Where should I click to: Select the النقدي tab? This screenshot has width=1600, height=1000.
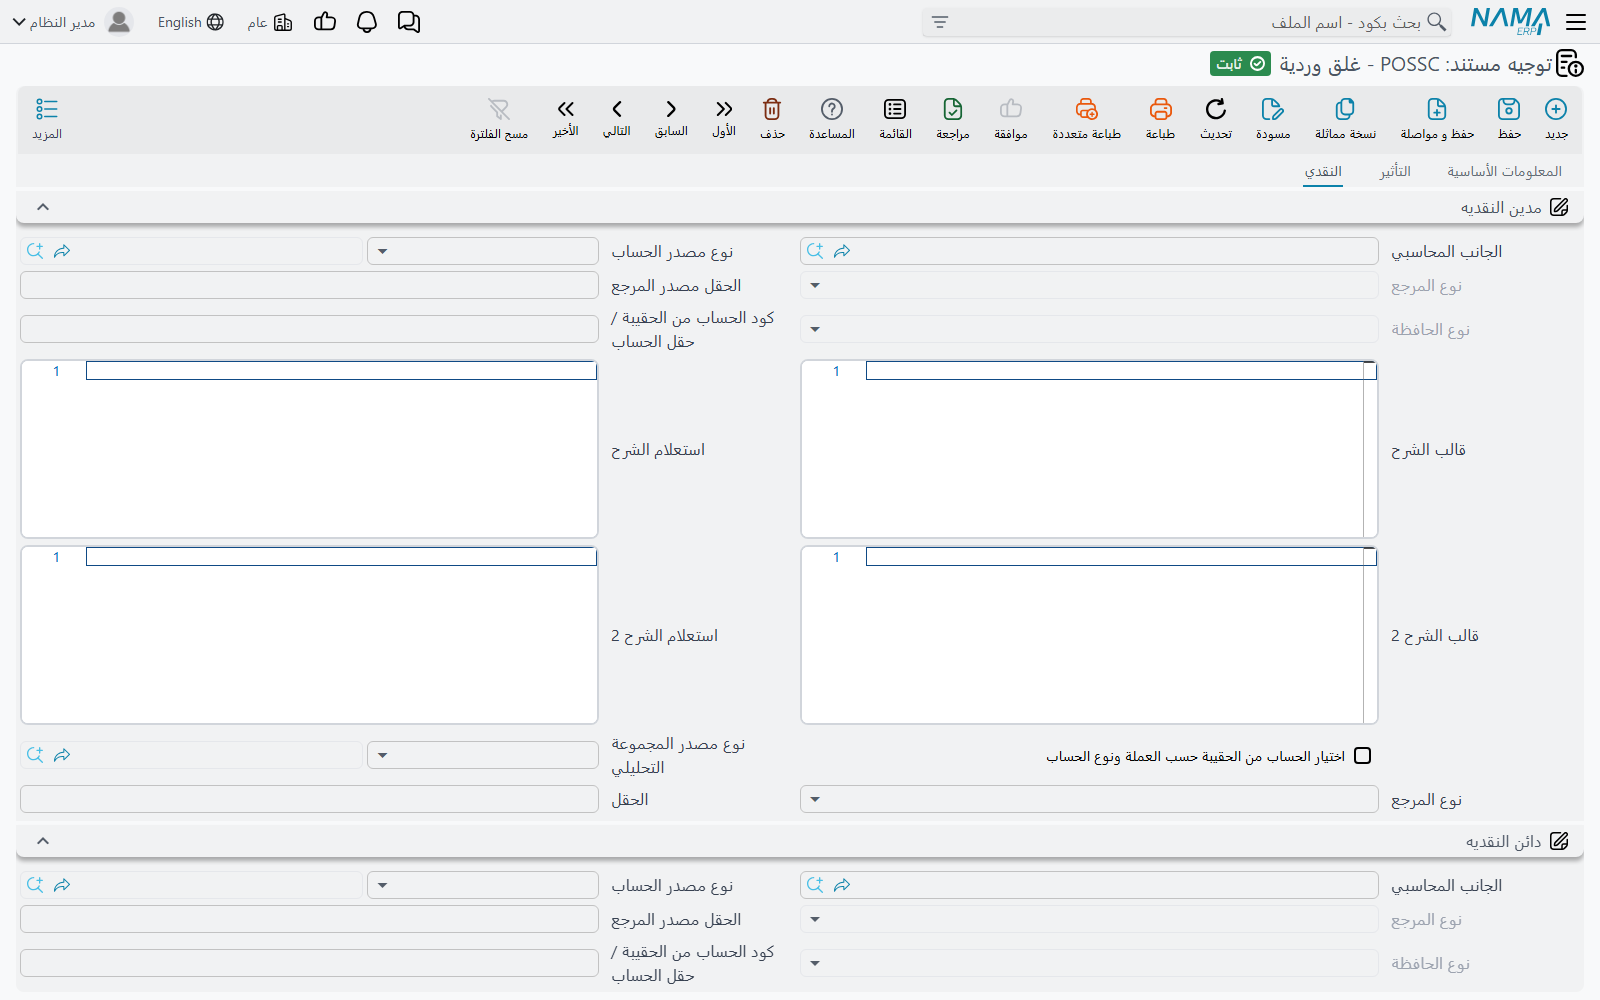coord(1323,171)
